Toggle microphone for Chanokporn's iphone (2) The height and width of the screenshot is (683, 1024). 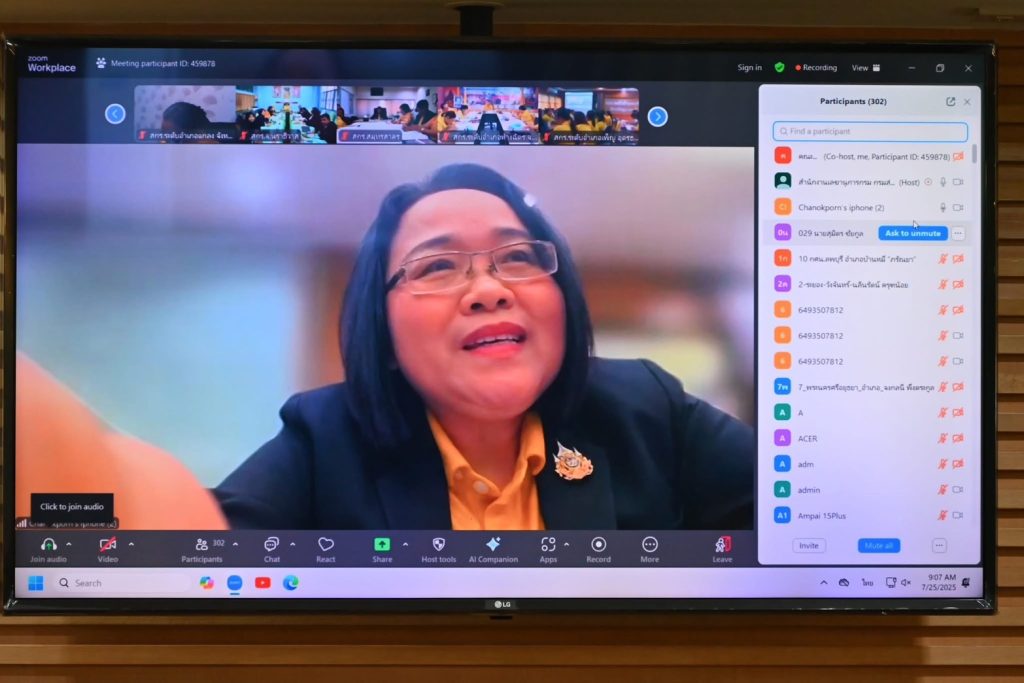pyautogui.click(x=943, y=208)
